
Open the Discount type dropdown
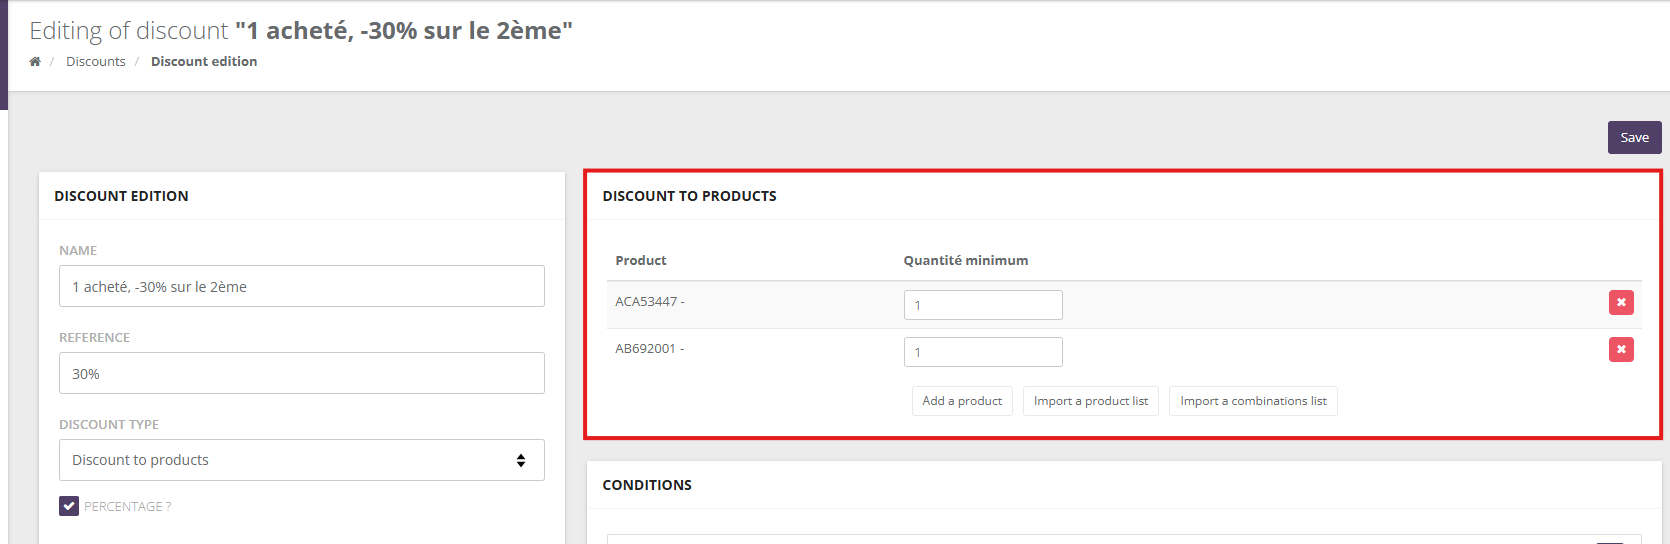301,460
